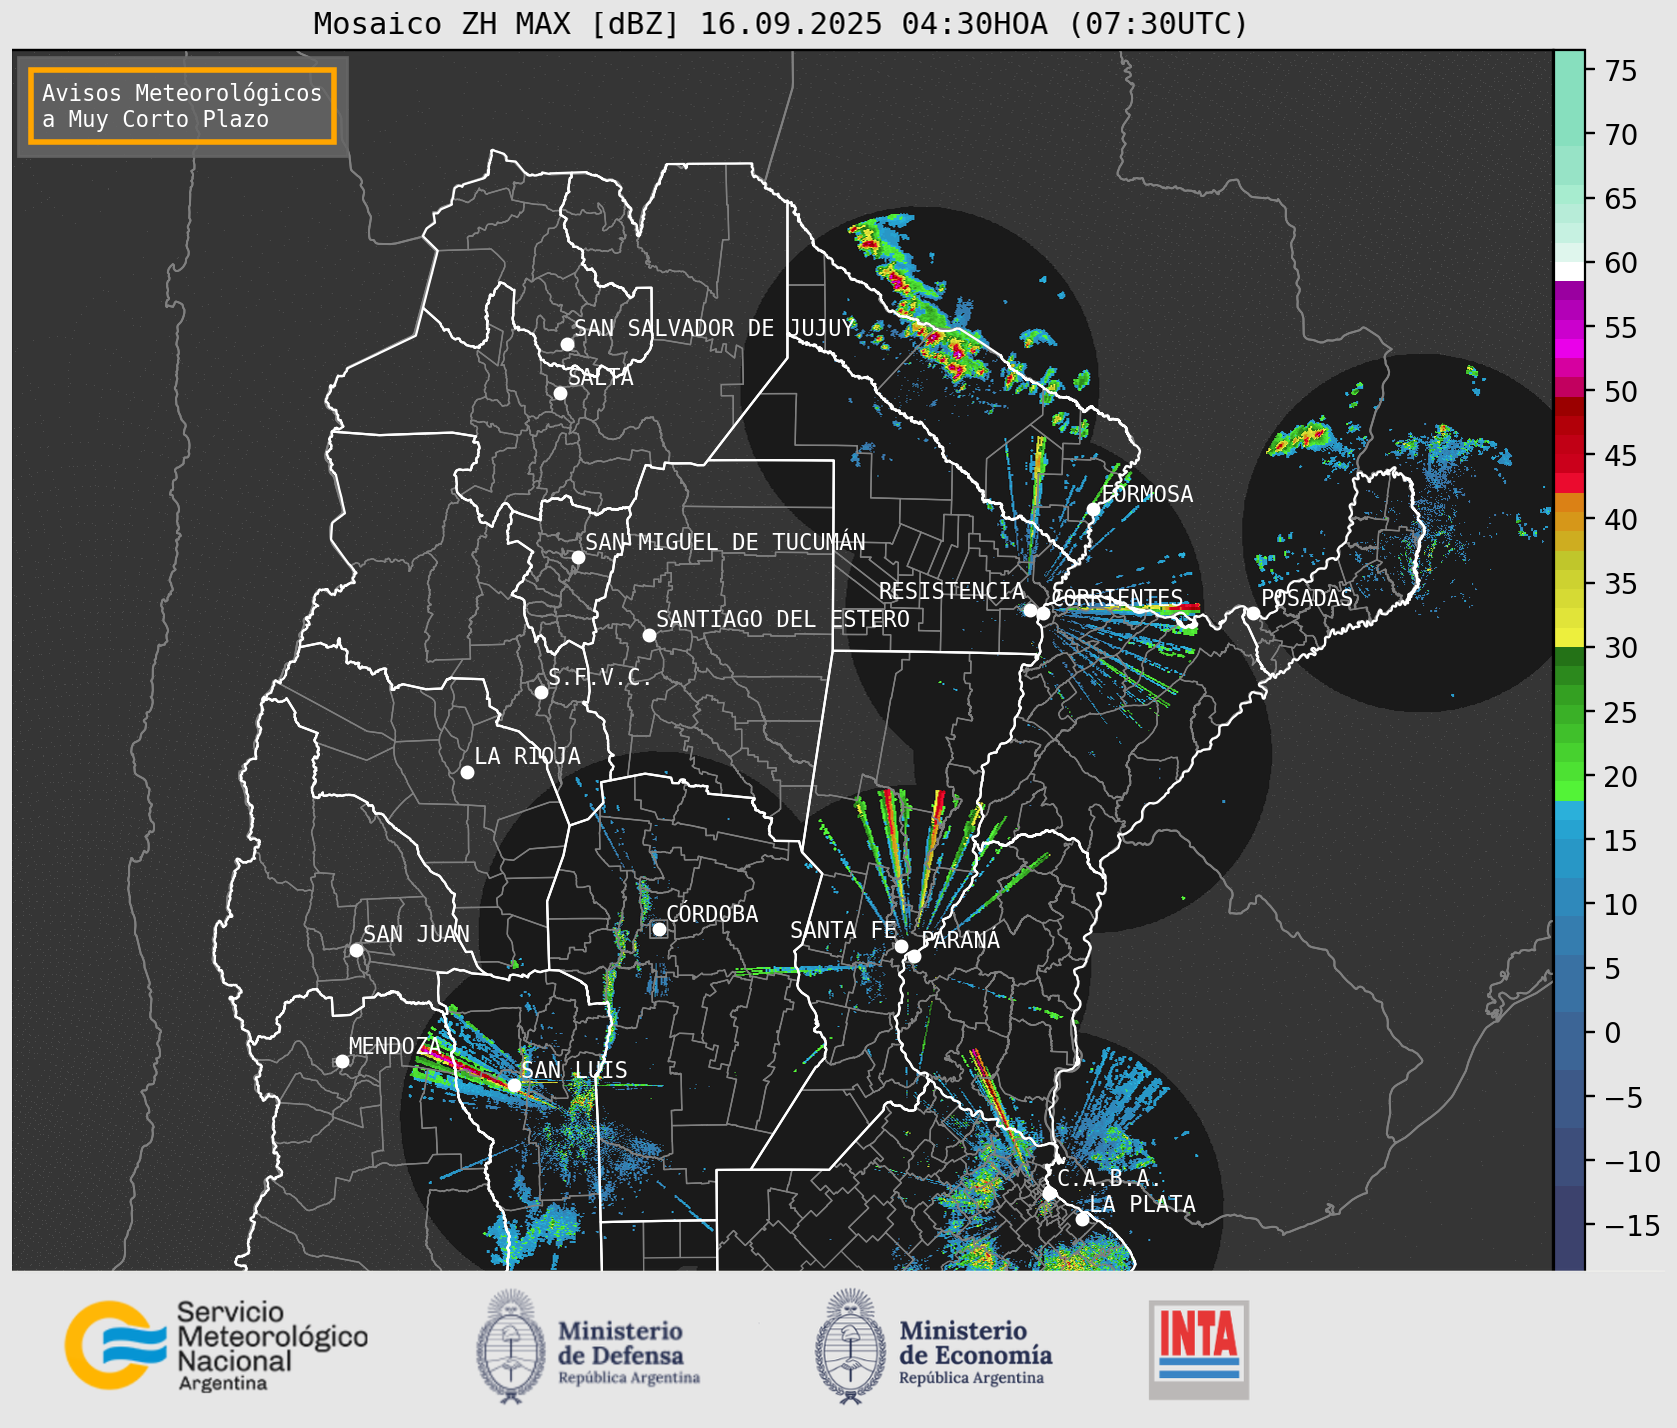Click the Ministerio de Defensa logo
The image size is (1677, 1428).
588,1346
